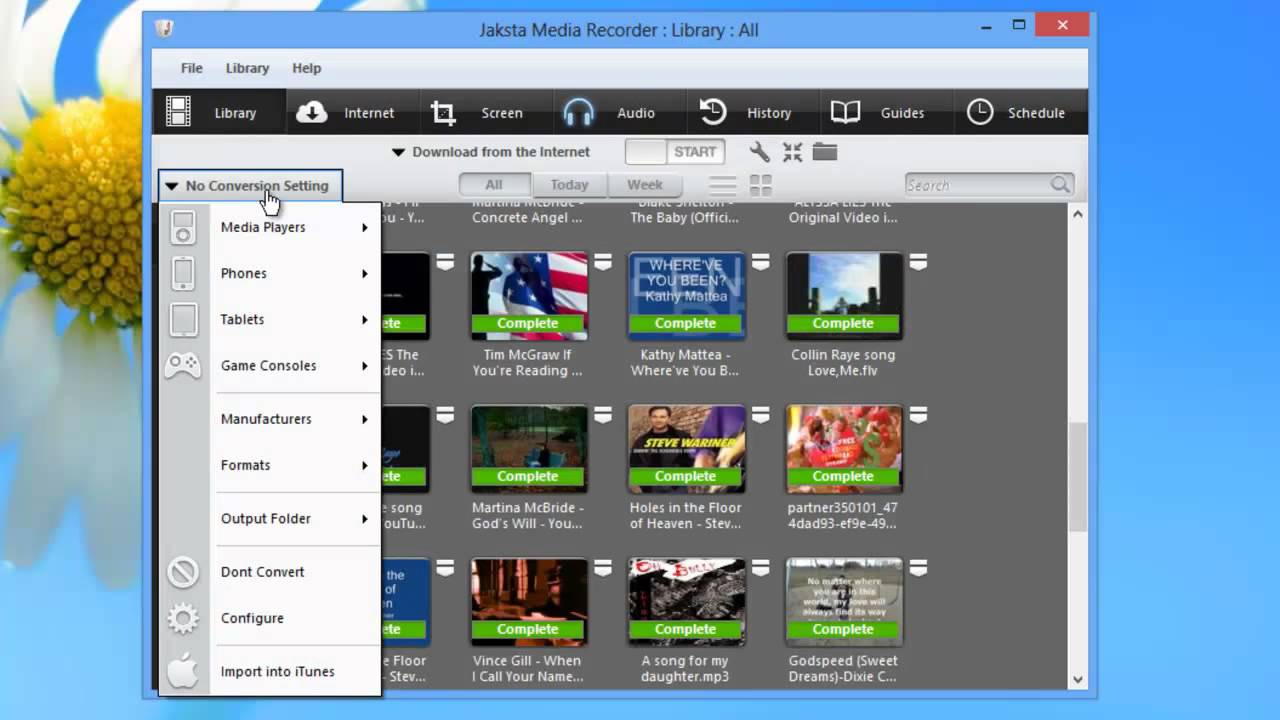Filter library to Today
The image size is (1280, 720).
click(569, 185)
